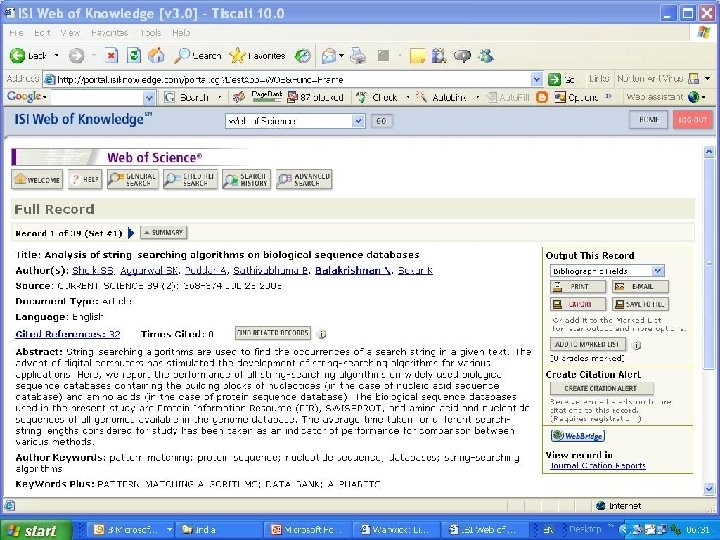Viewport: 720px width, 540px height.
Task: Open the View menu
Action: coord(70,33)
